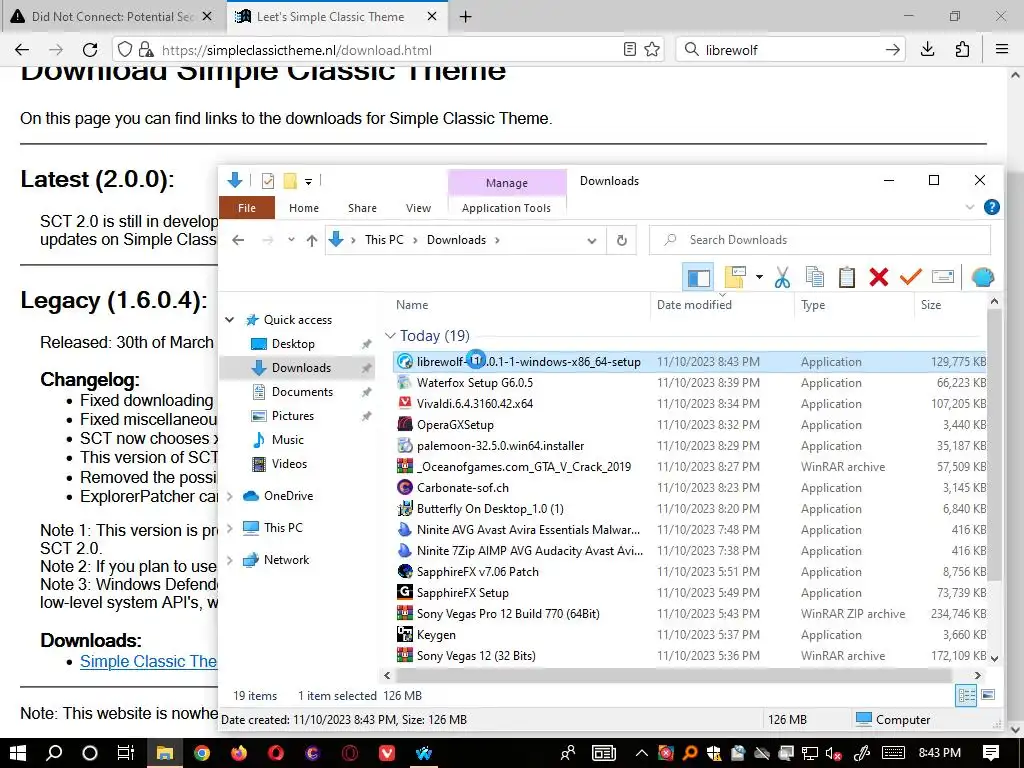
Task: Switch to the Share ribbon tab
Action: [362, 208]
